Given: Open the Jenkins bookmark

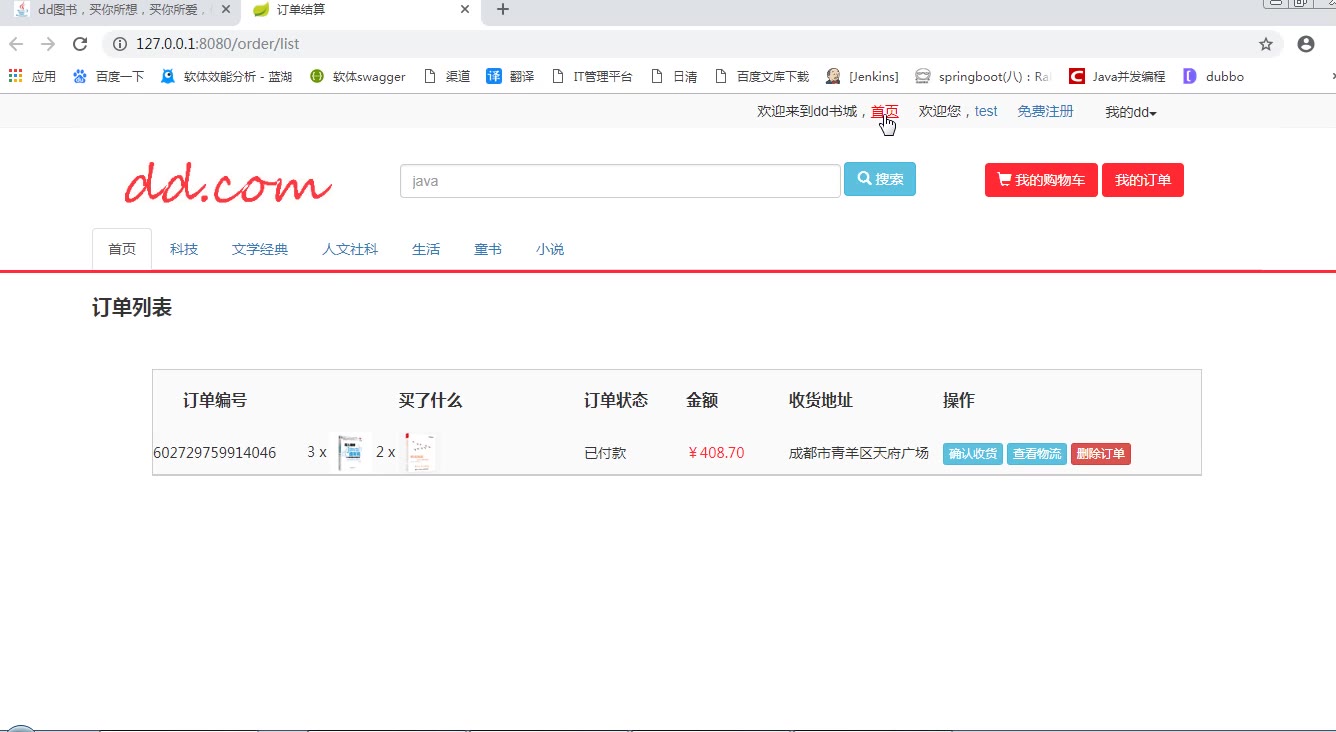Looking at the screenshot, I should [862, 76].
